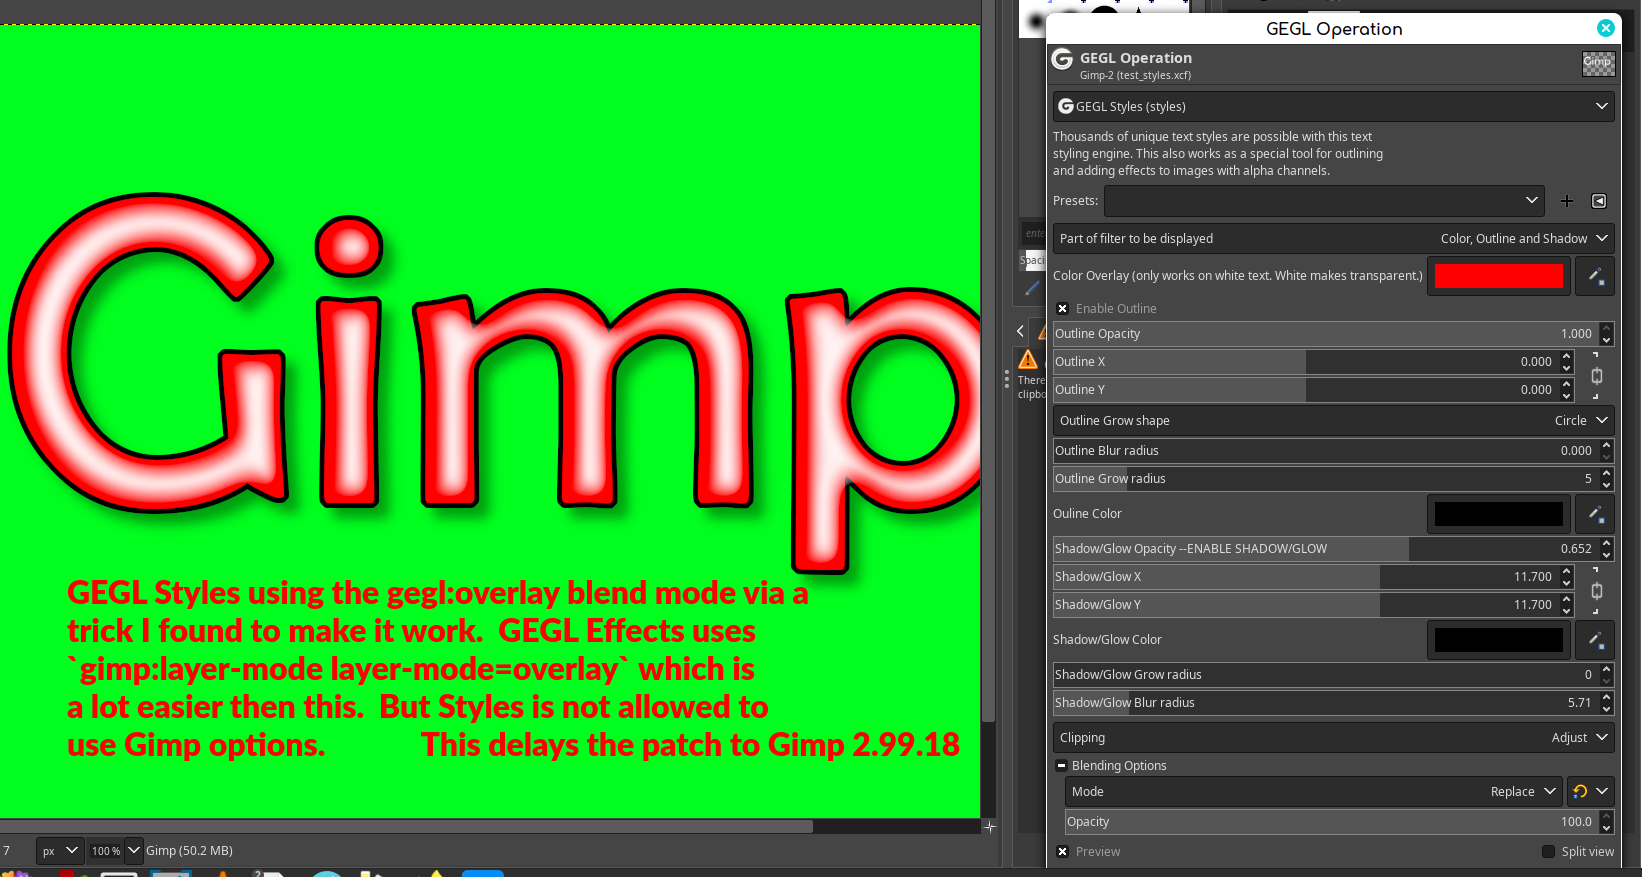Click the Shadow/Glow Blur radius slider

1326,703
